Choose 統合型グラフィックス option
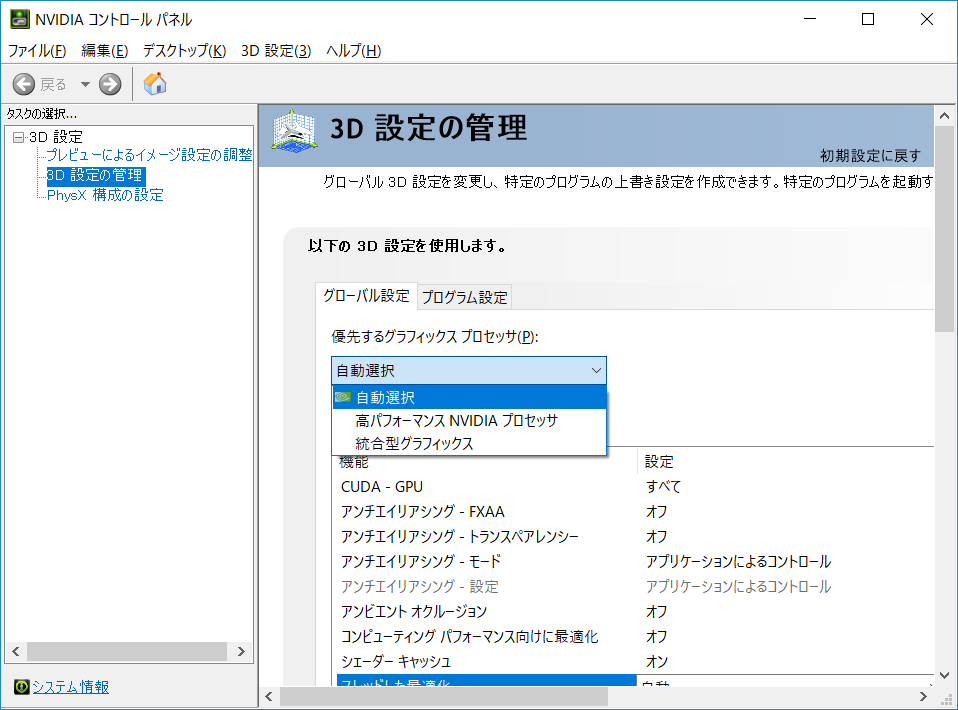The height and width of the screenshot is (710, 958). 469,444
